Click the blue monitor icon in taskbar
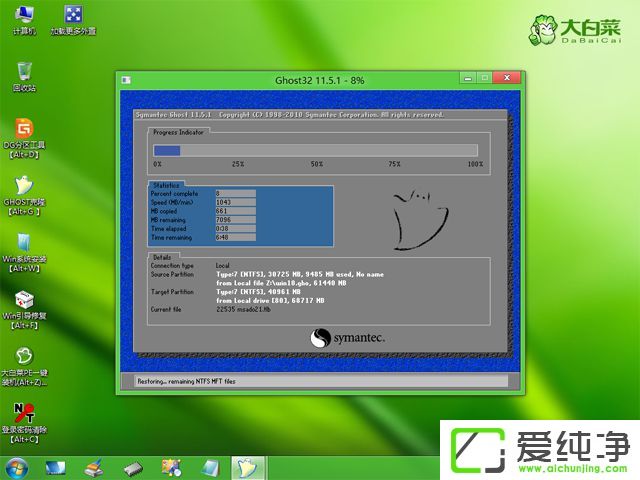The image size is (640, 480). click(55, 467)
